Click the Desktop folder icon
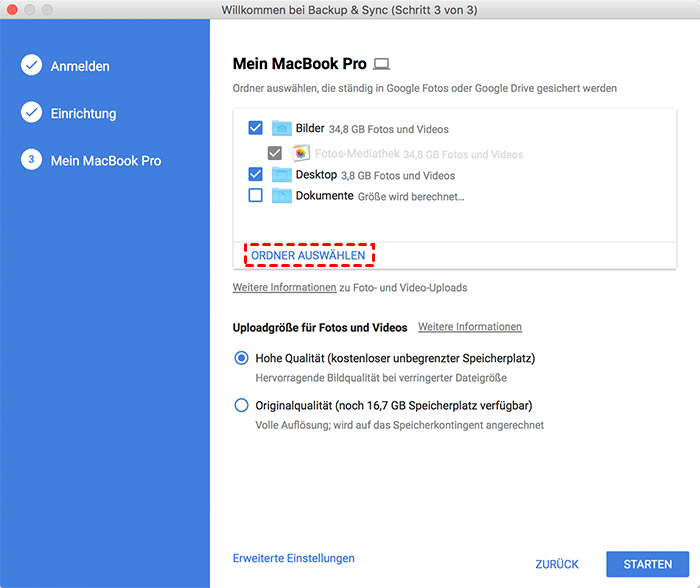 282,174
